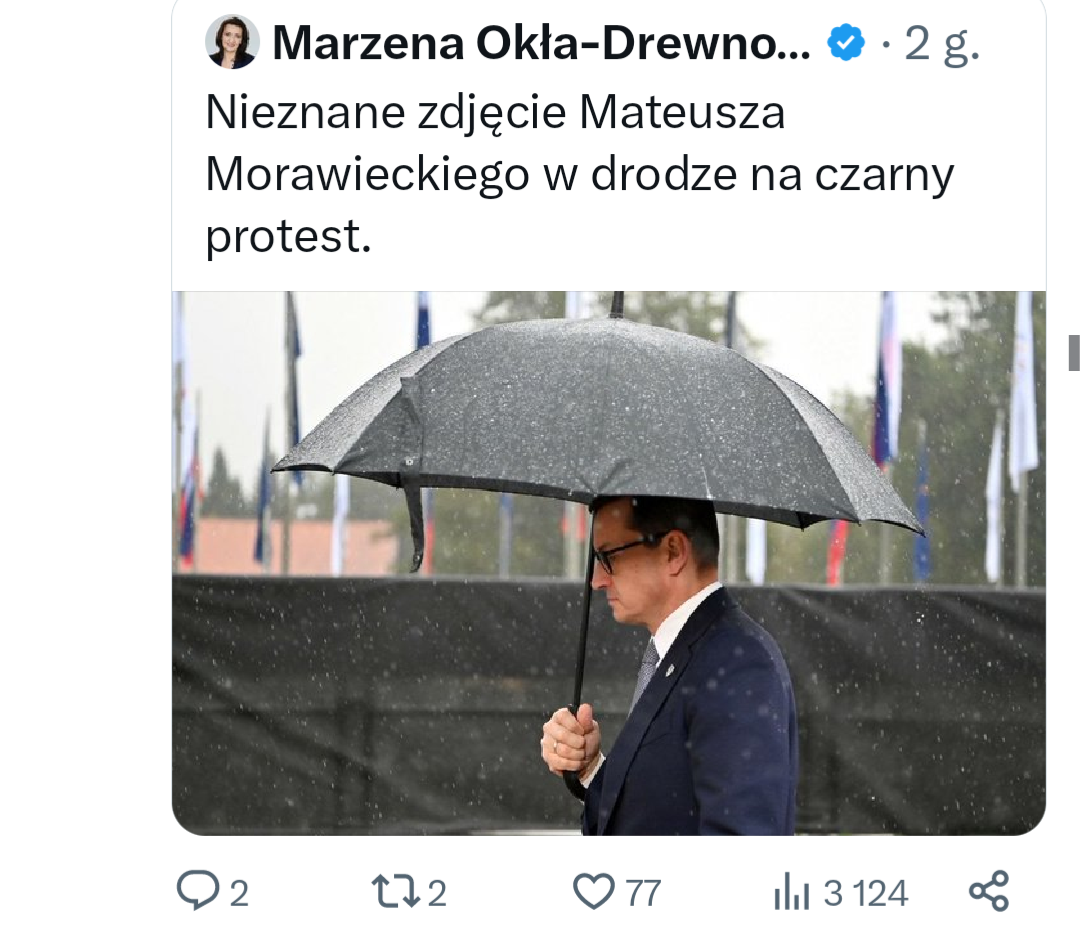Open the author's profile picture avatar

[x=232, y=42]
